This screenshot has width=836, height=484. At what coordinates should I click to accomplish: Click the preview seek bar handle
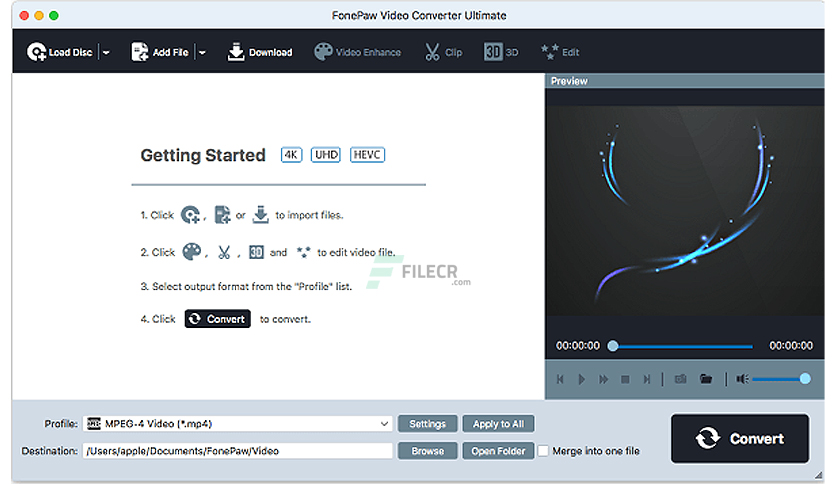click(613, 346)
